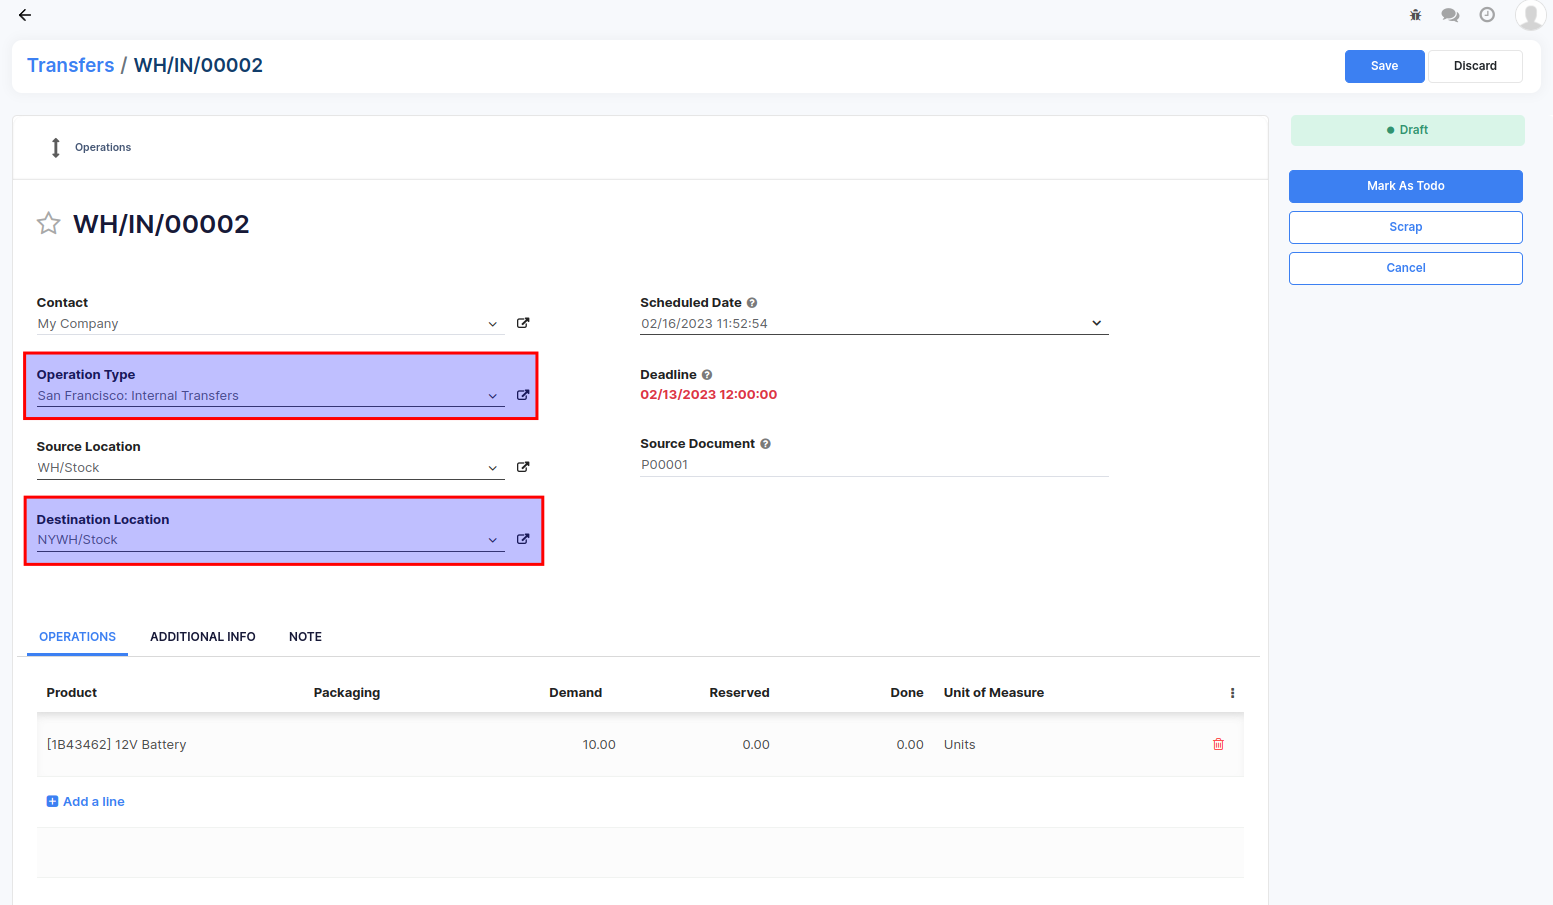Open the activities clock icon
Screen dimensions: 1553x905
point(1487,15)
